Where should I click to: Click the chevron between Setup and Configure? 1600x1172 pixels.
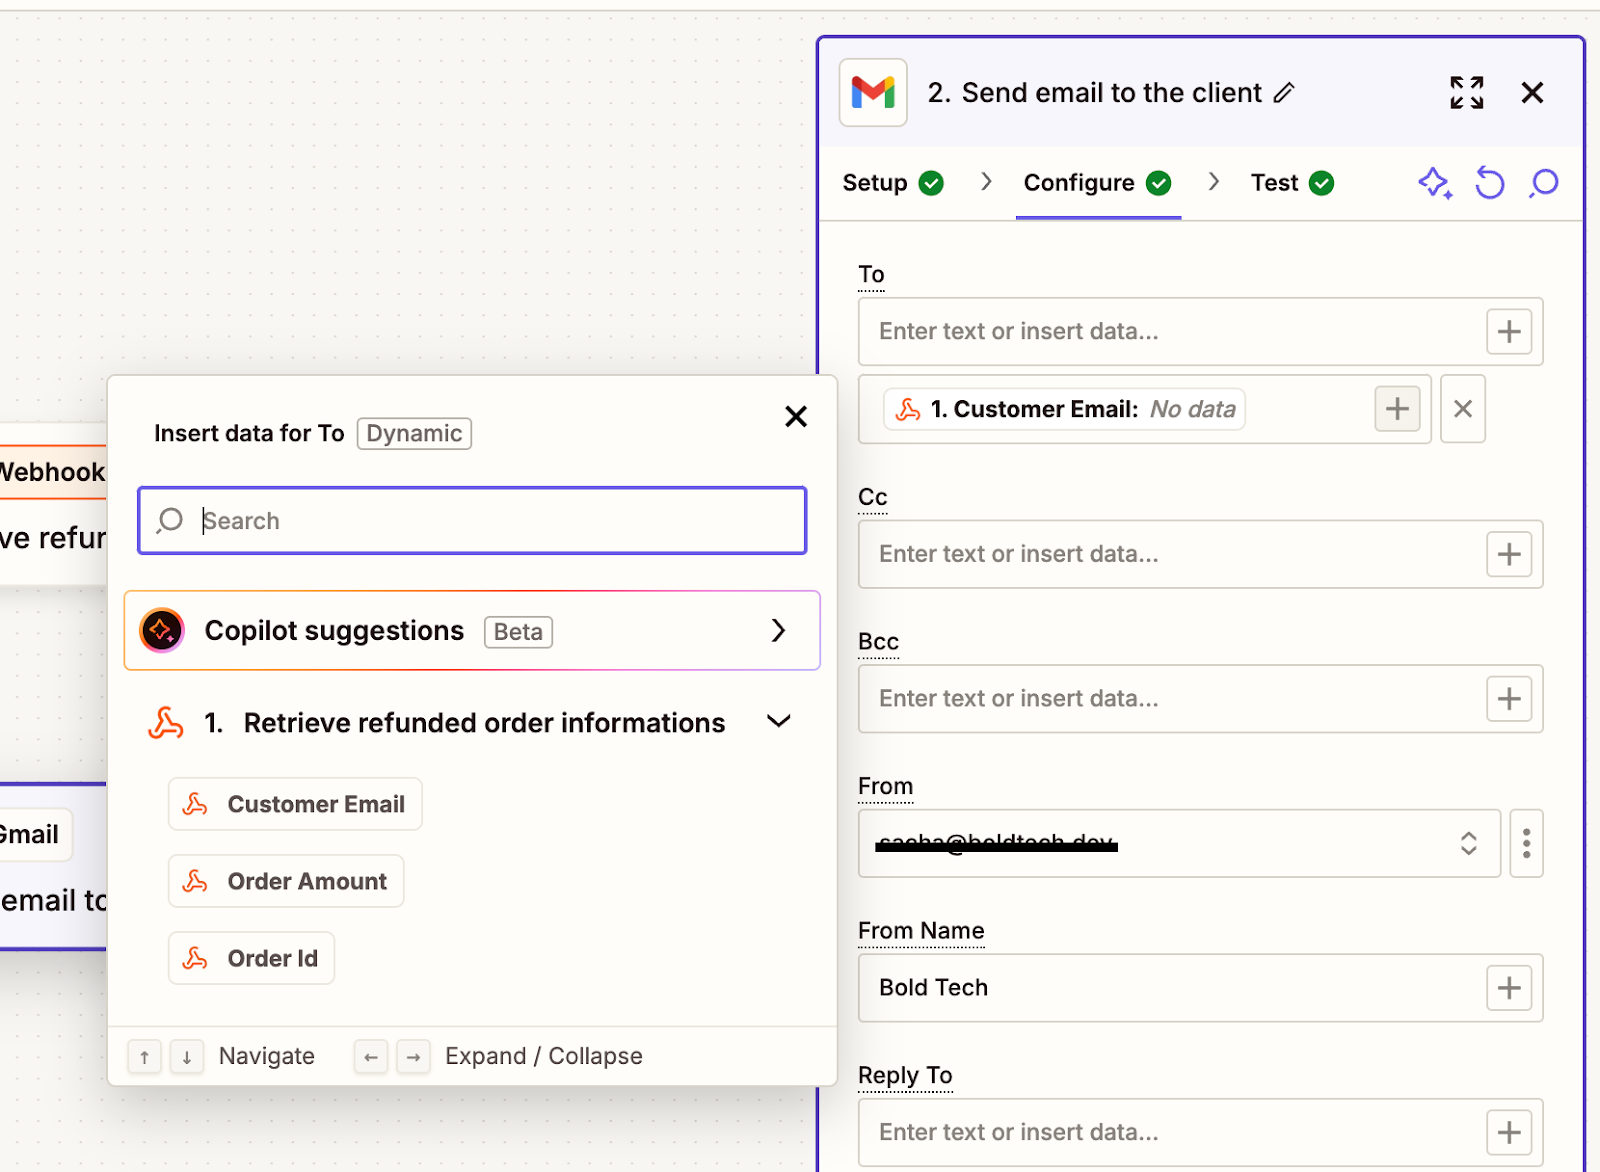pos(986,181)
